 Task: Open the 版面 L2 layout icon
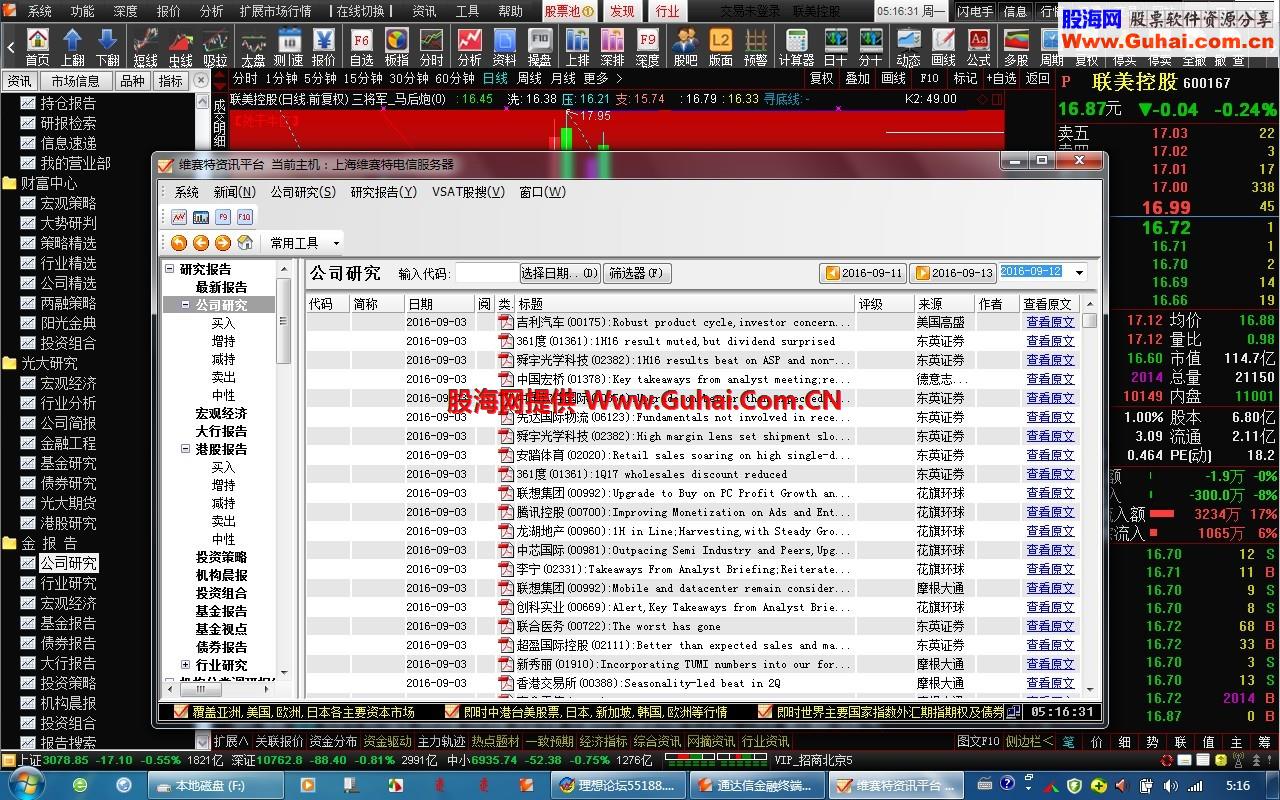721,46
